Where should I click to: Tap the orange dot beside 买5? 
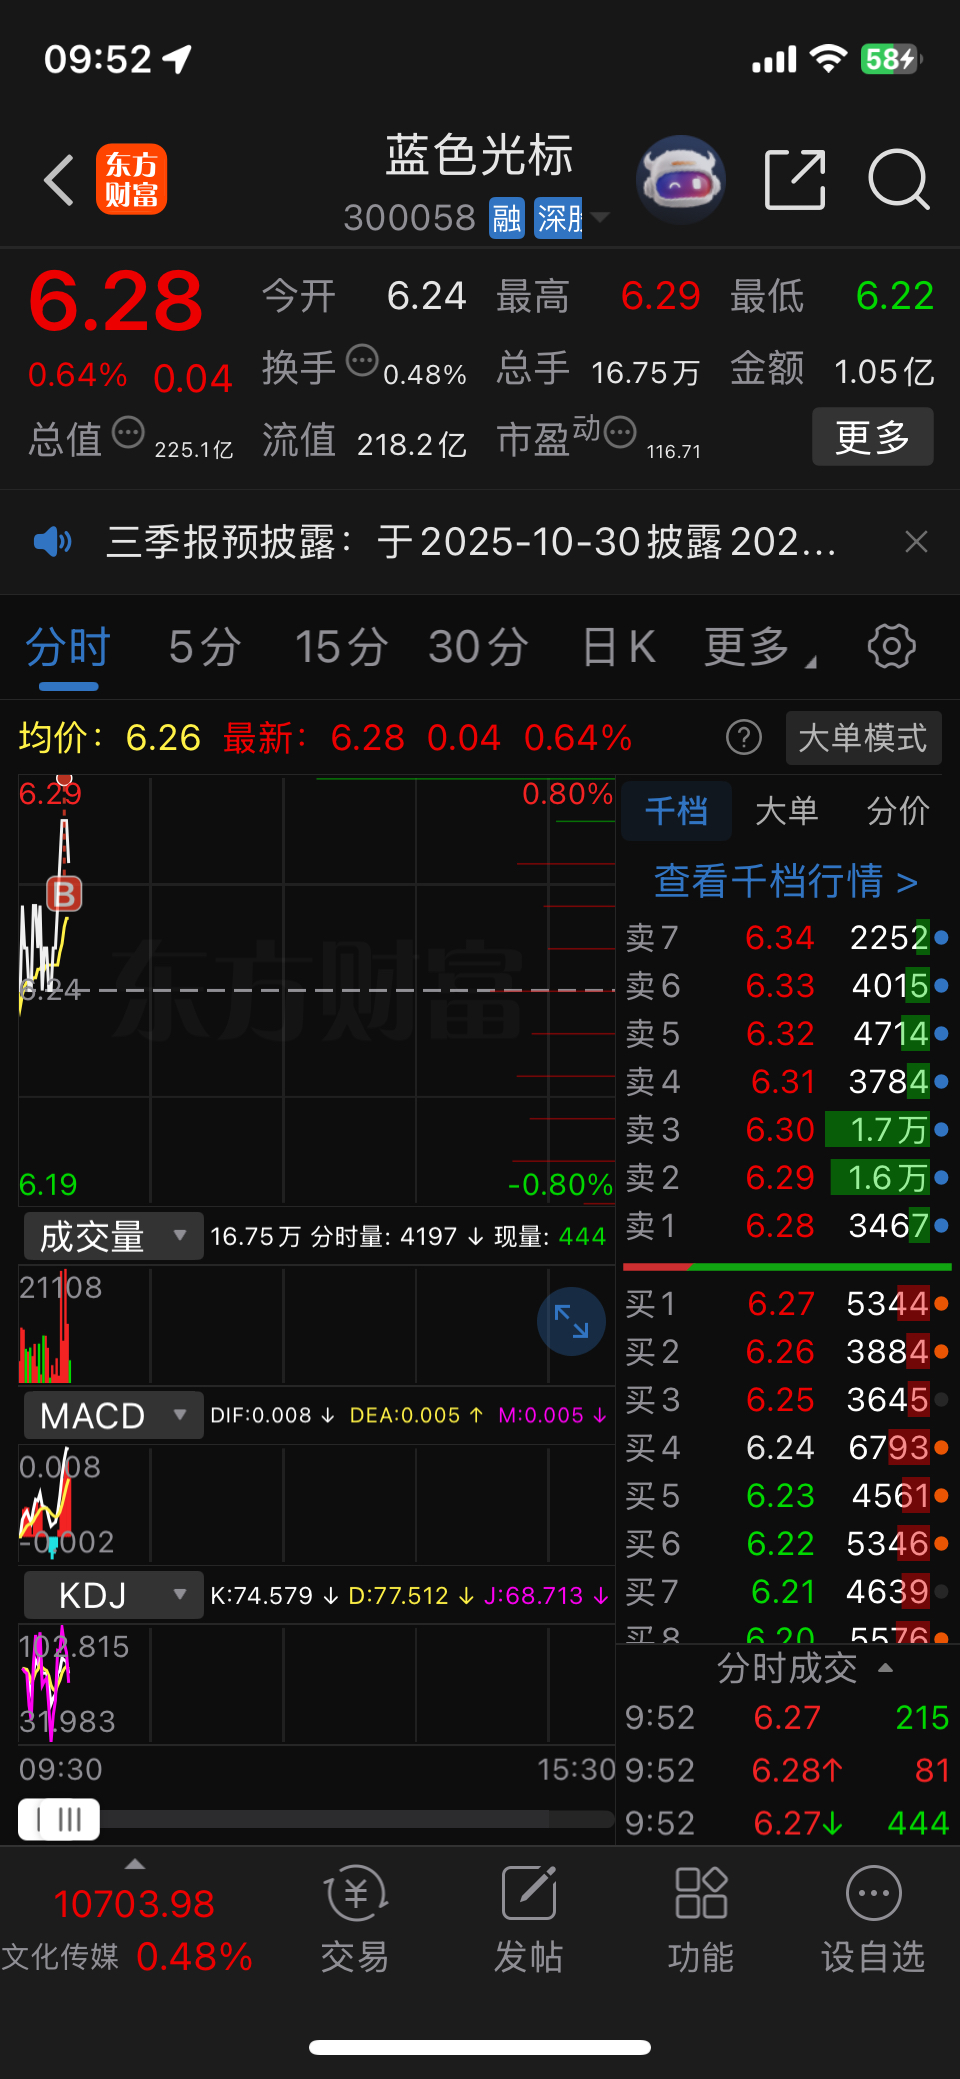click(x=941, y=1495)
